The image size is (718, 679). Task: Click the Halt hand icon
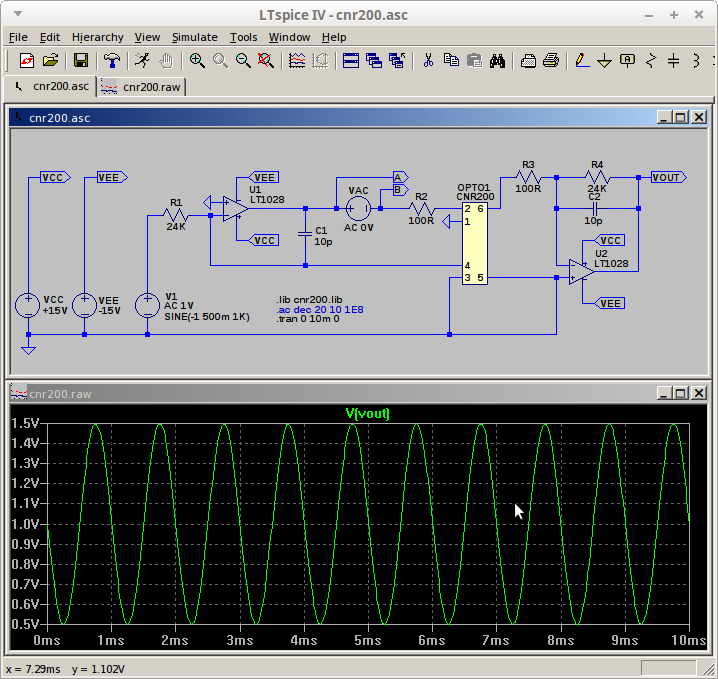[x=166, y=60]
